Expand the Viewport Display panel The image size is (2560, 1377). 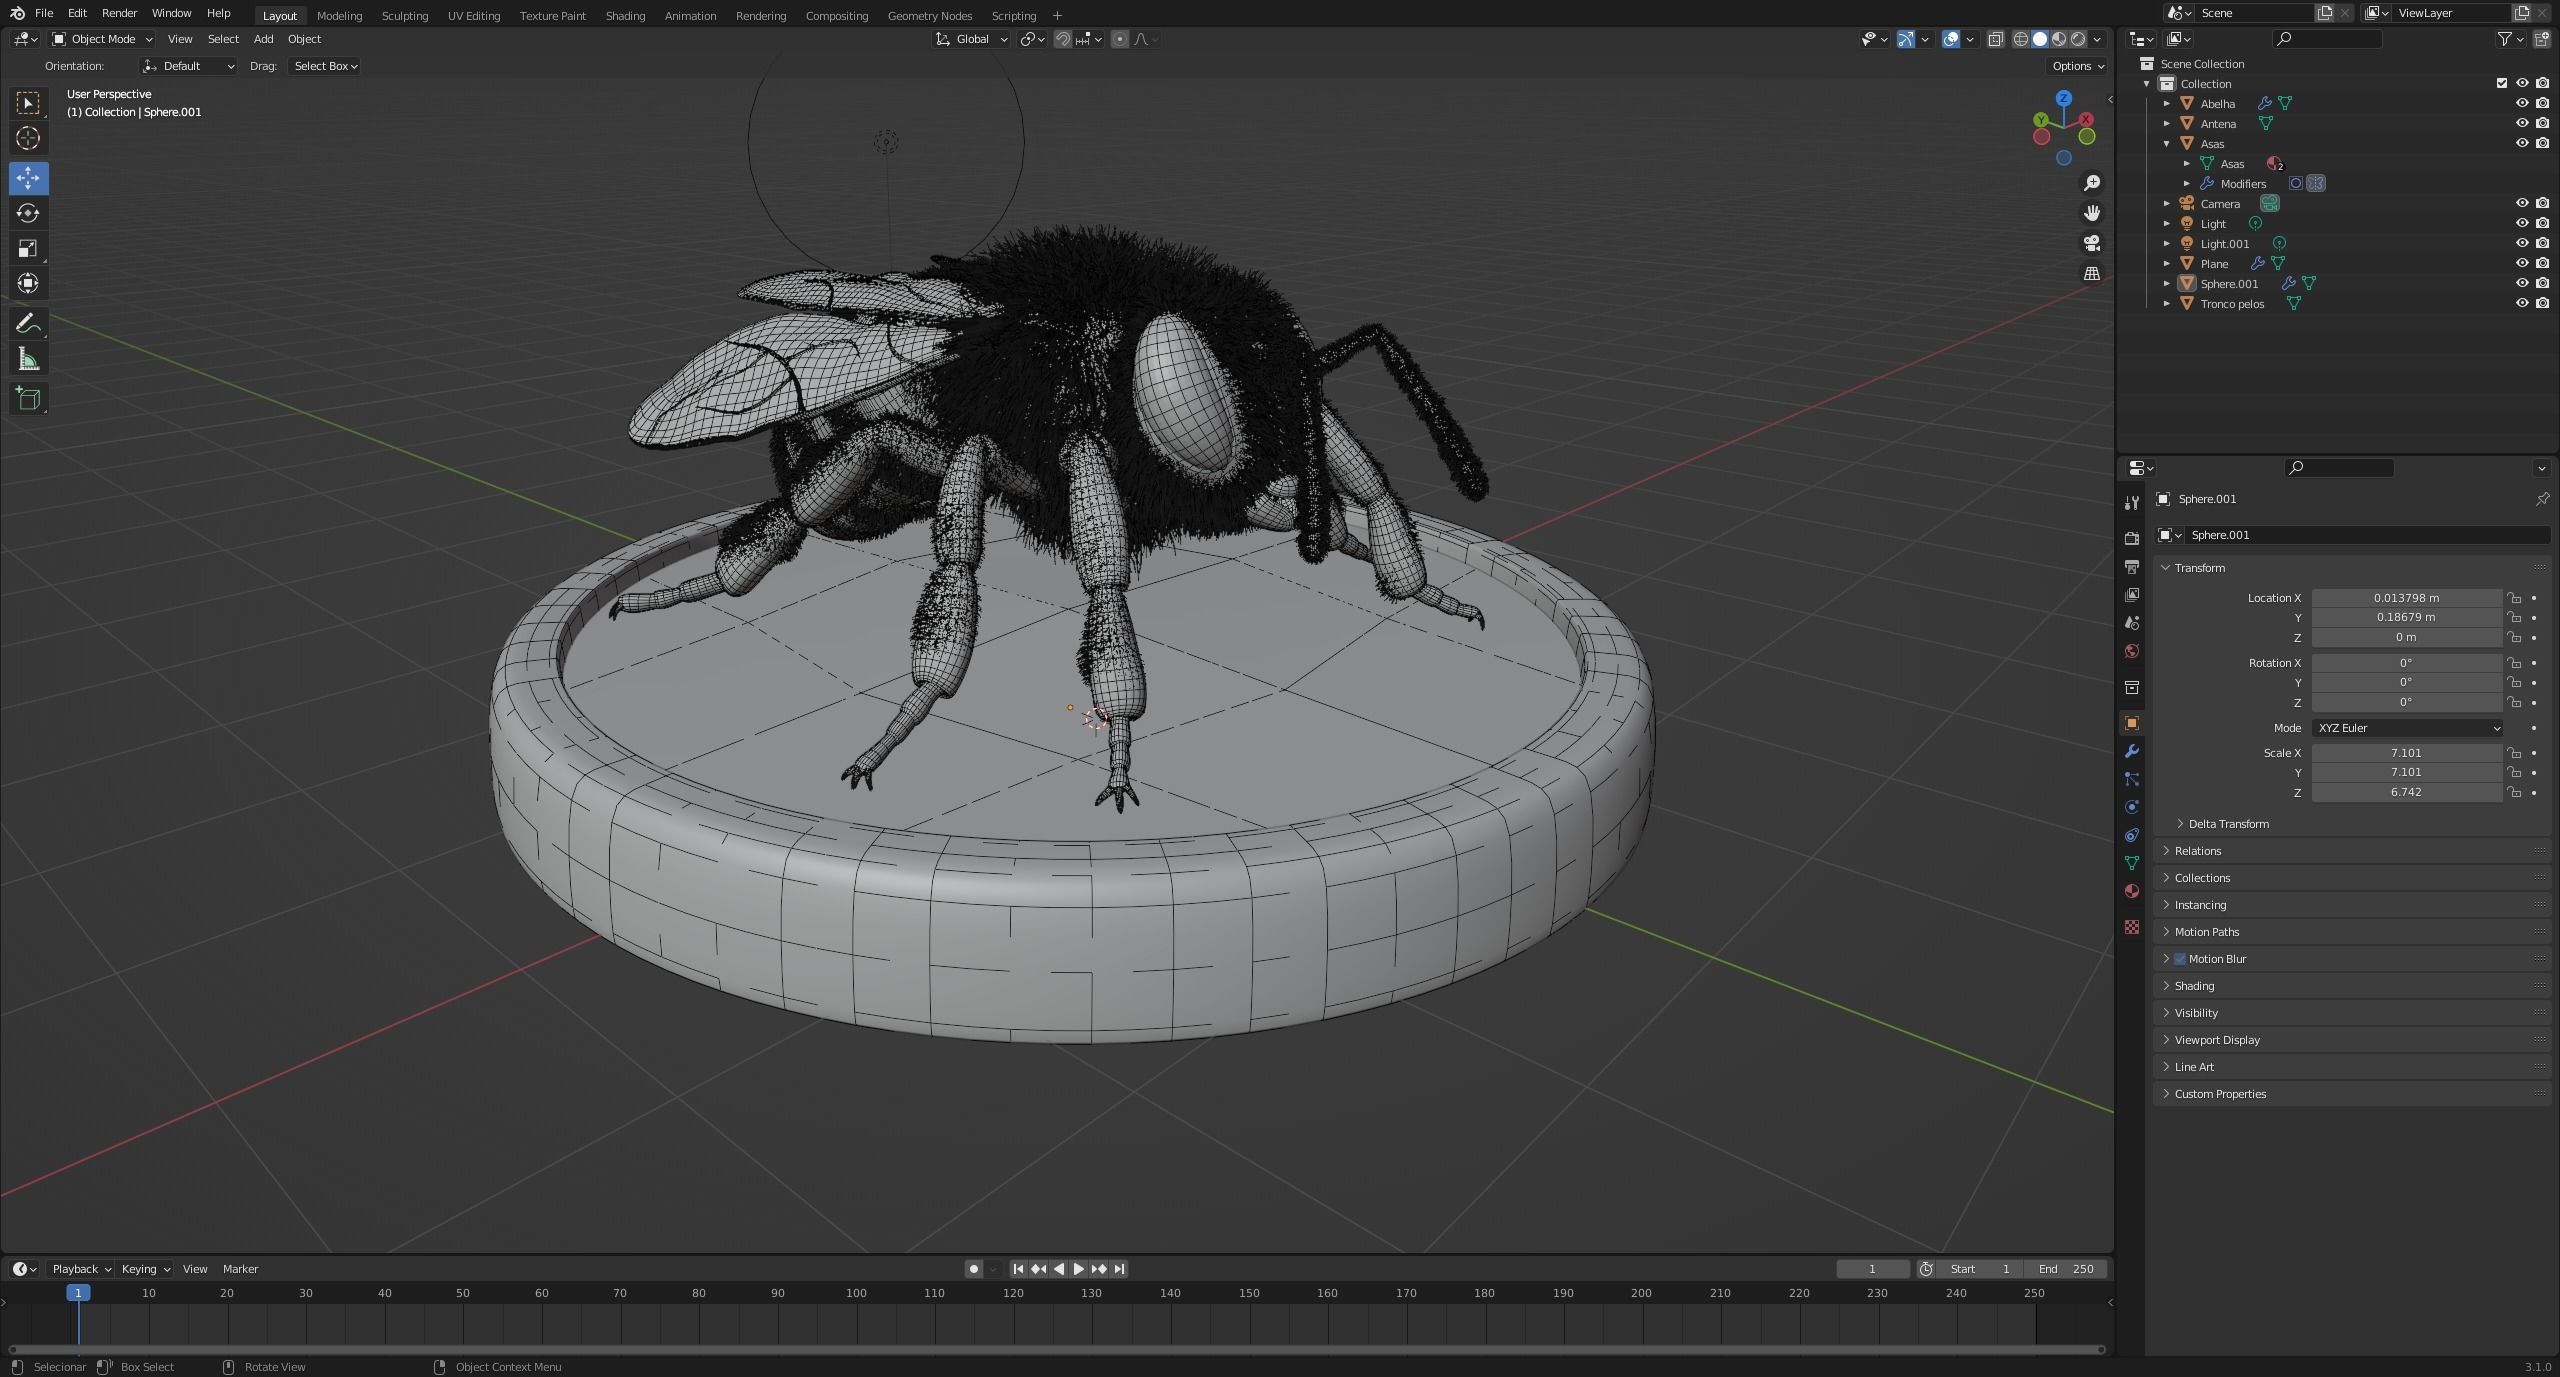[x=2217, y=1040]
